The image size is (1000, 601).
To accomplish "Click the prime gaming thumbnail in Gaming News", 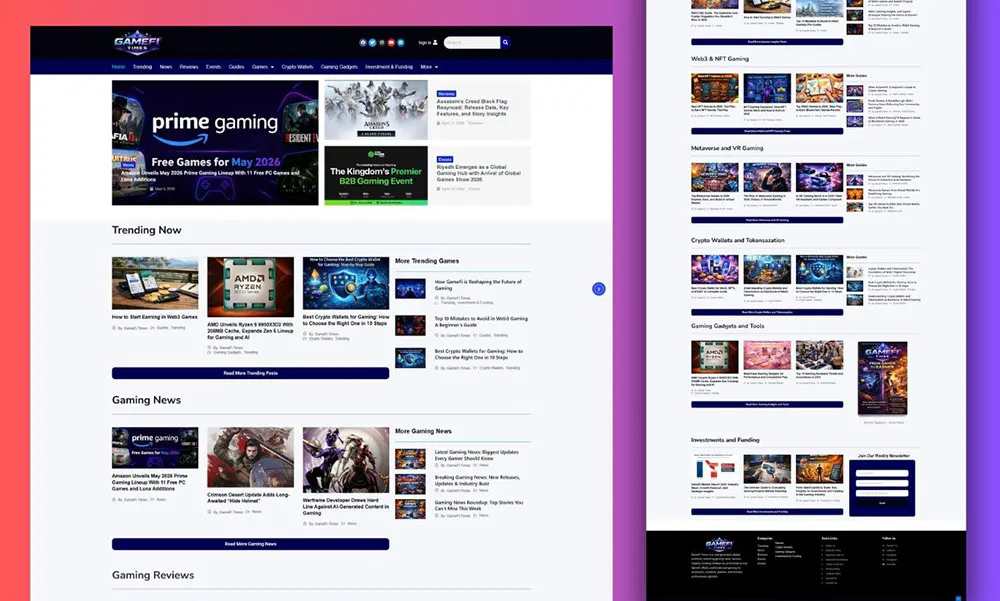I will pyautogui.click(x=155, y=448).
